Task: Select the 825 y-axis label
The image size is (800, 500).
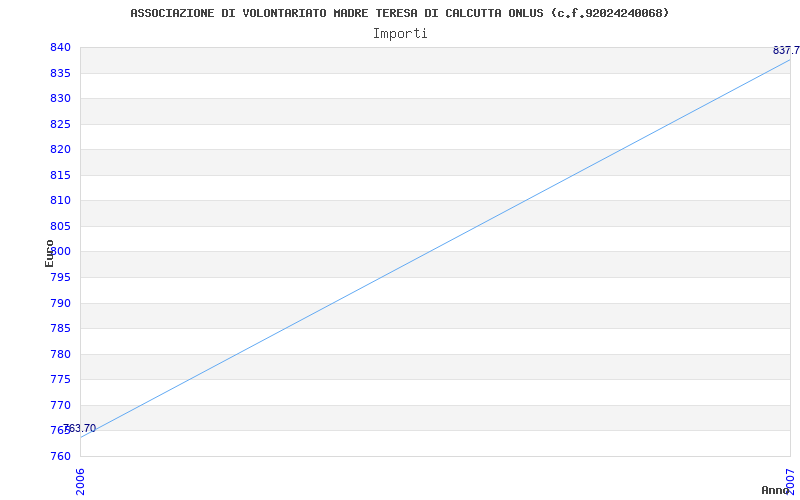Action: tap(60, 124)
